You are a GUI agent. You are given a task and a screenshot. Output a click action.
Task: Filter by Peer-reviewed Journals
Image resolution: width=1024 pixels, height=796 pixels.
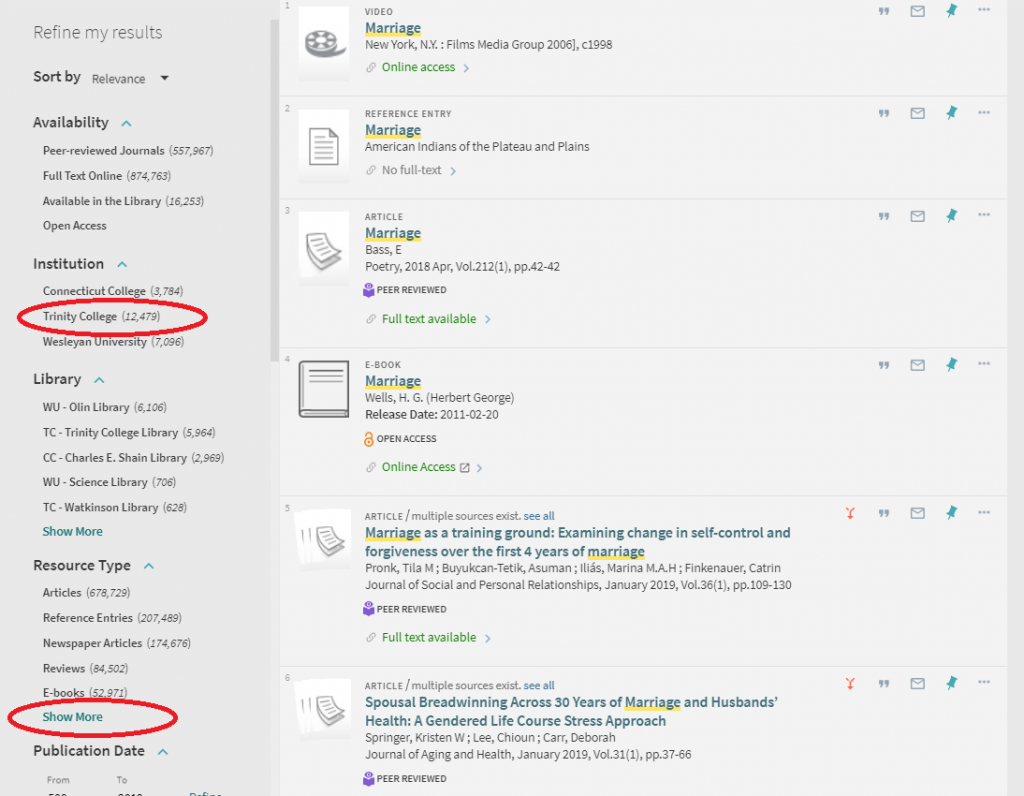click(x=128, y=151)
